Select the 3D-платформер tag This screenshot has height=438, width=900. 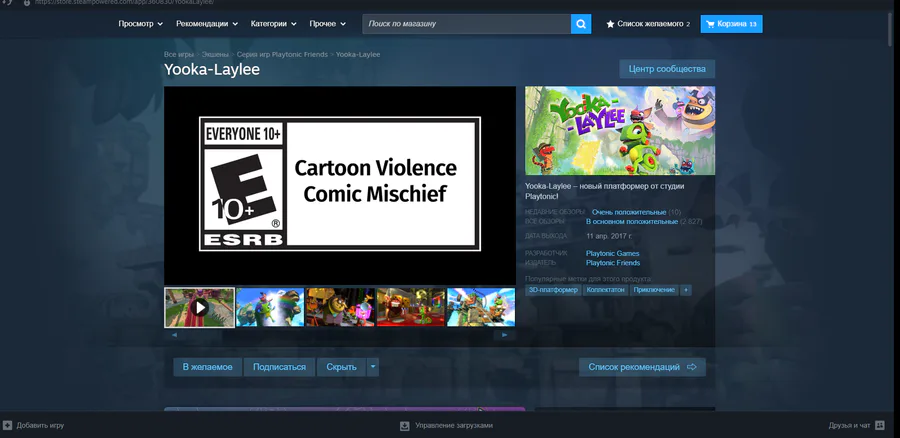(x=553, y=290)
